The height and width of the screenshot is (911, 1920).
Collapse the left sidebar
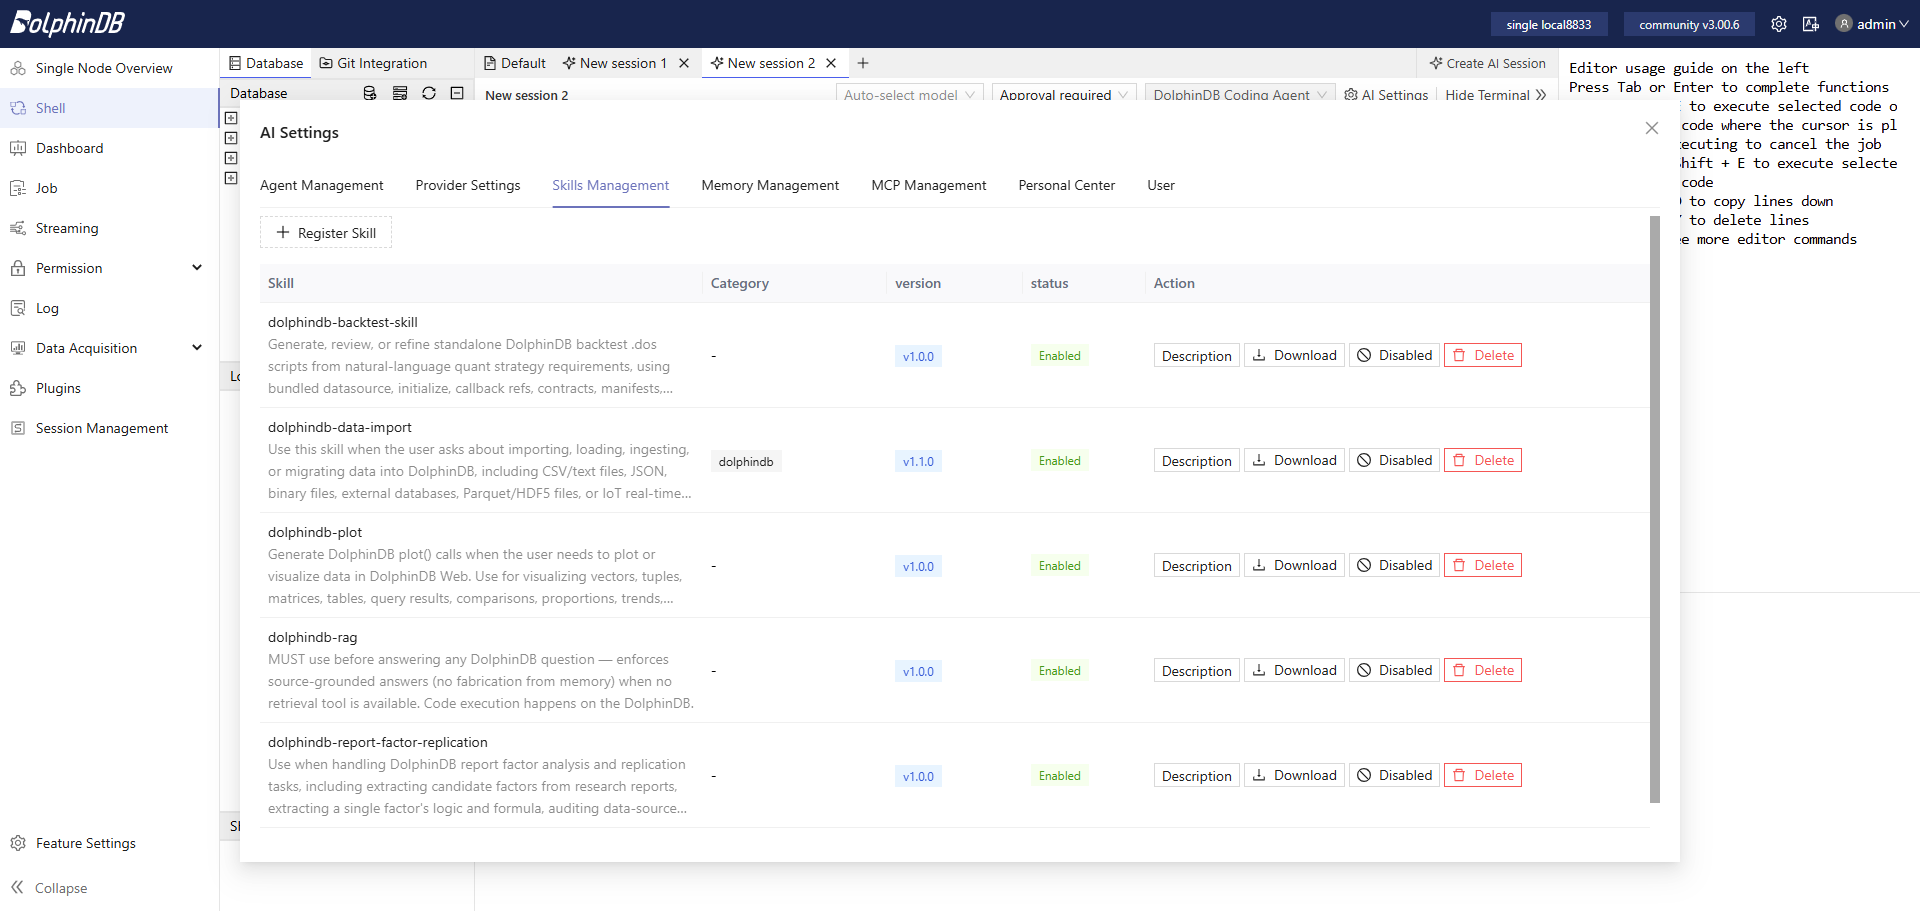coord(49,888)
